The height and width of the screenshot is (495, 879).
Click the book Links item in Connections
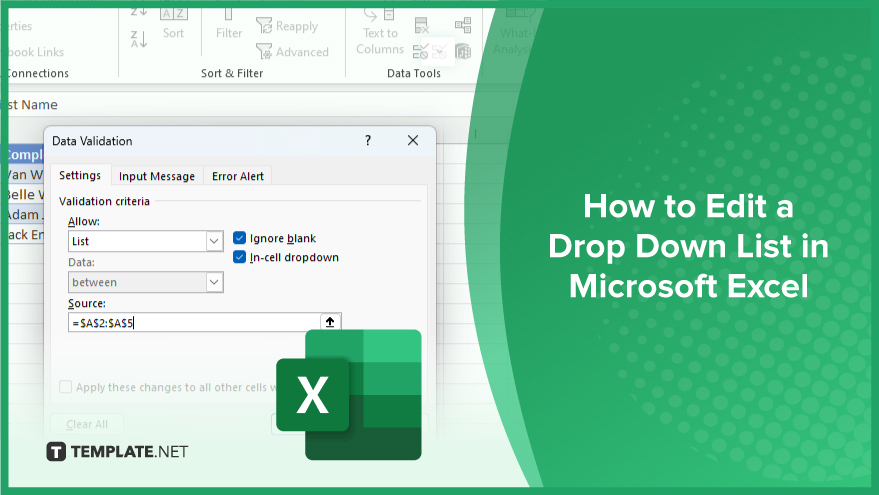[x=36, y=52]
